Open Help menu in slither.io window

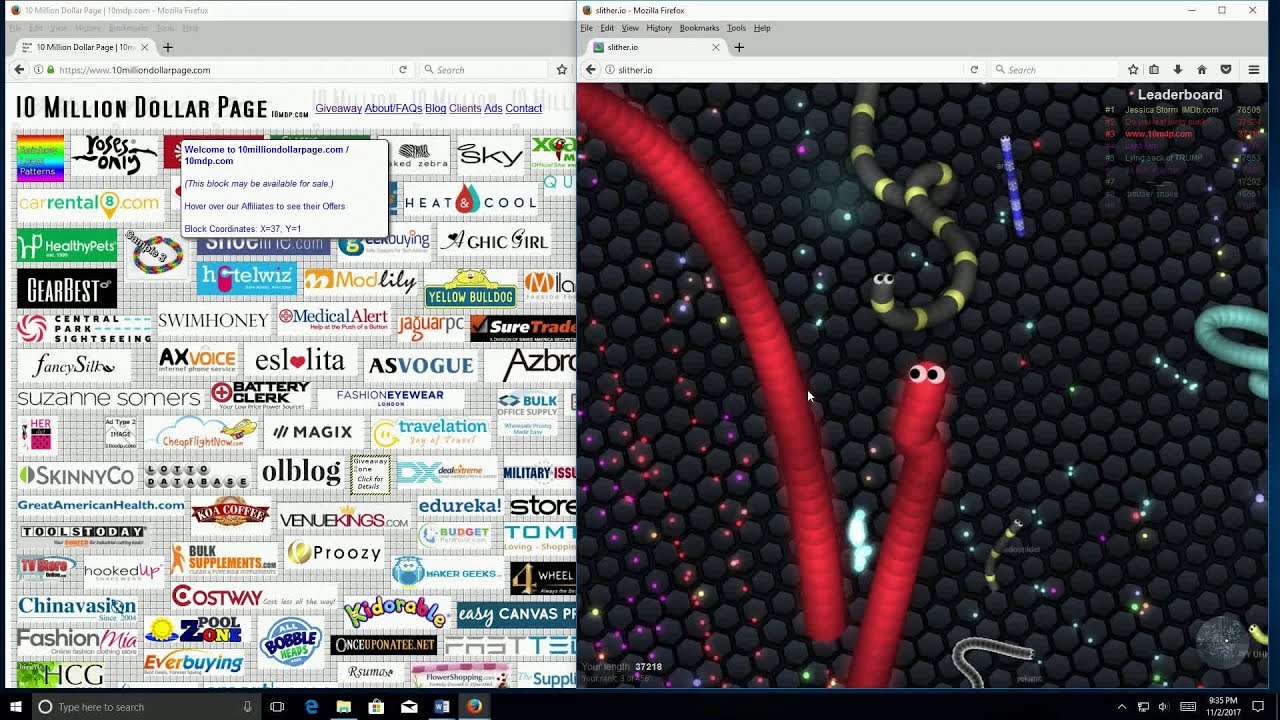pyautogui.click(x=762, y=28)
